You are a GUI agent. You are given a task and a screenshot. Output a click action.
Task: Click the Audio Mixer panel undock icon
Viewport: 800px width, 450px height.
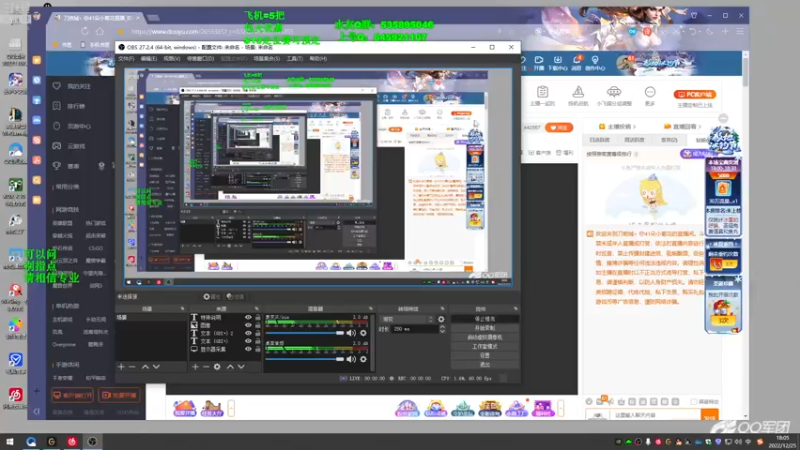tap(371, 309)
